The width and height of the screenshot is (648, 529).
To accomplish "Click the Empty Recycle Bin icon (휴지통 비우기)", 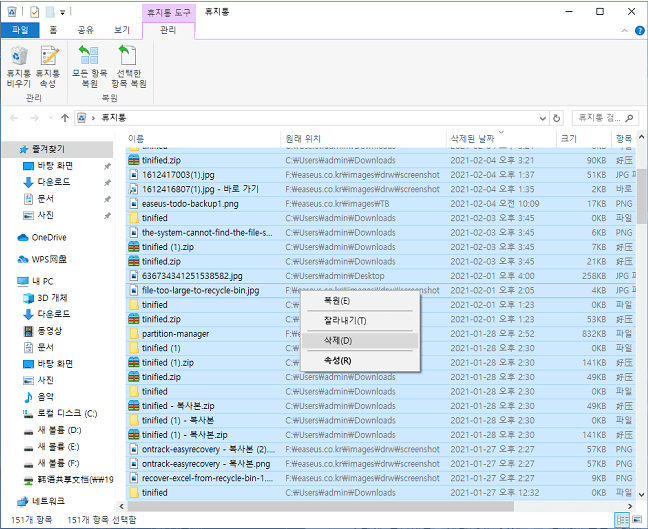I will (19, 66).
